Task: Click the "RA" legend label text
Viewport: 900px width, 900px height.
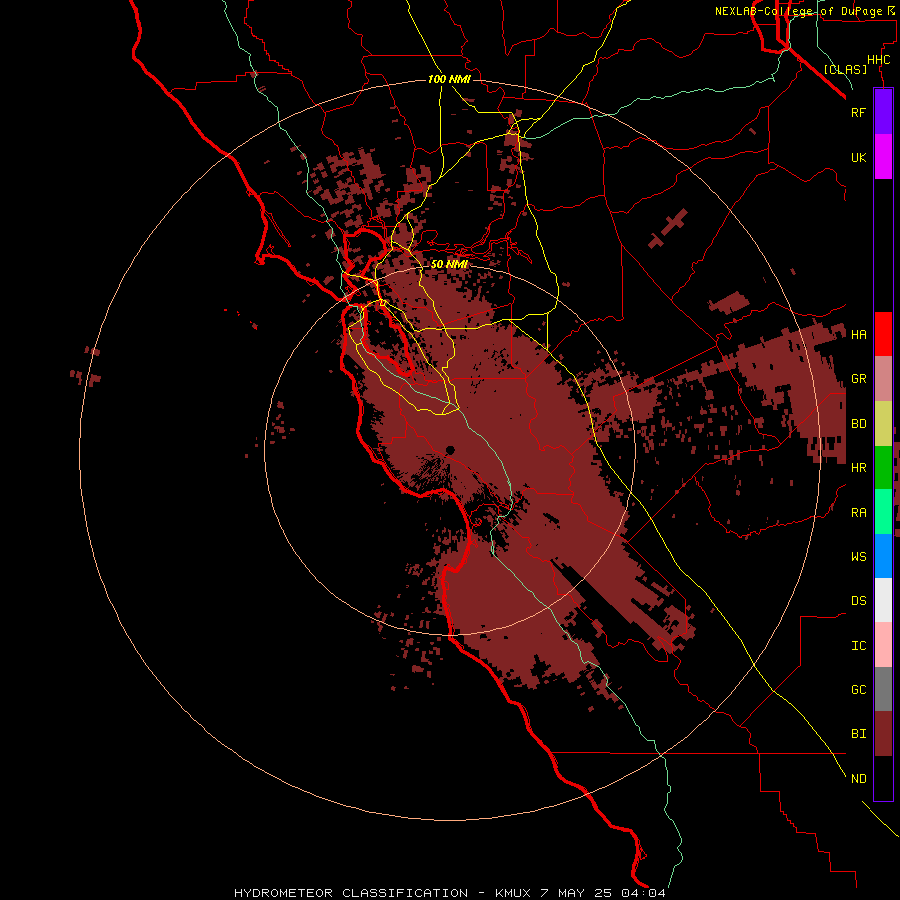Action: (x=858, y=513)
